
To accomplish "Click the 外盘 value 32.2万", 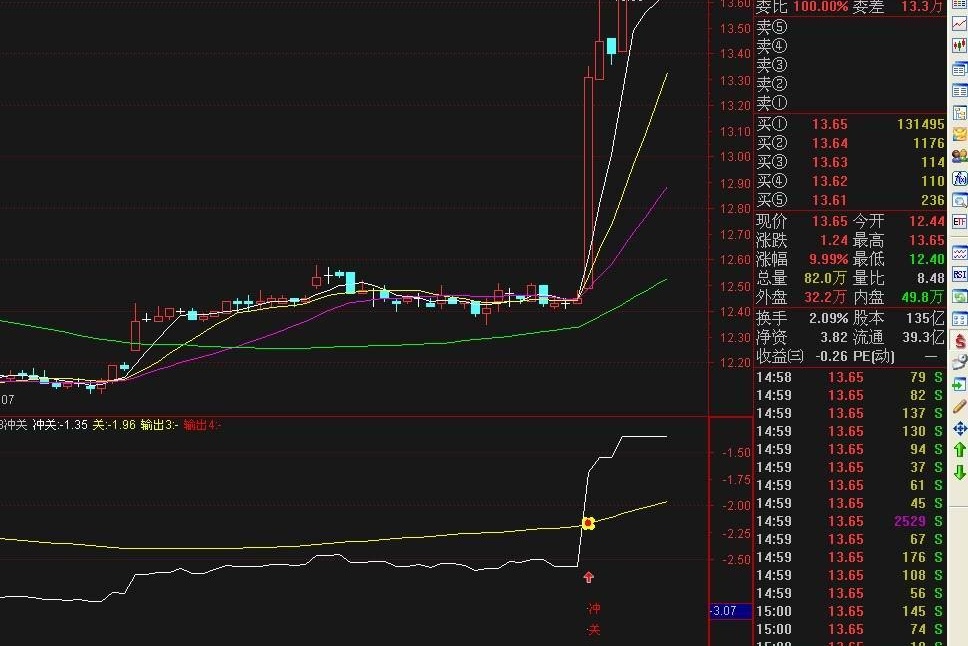I will coord(825,298).
